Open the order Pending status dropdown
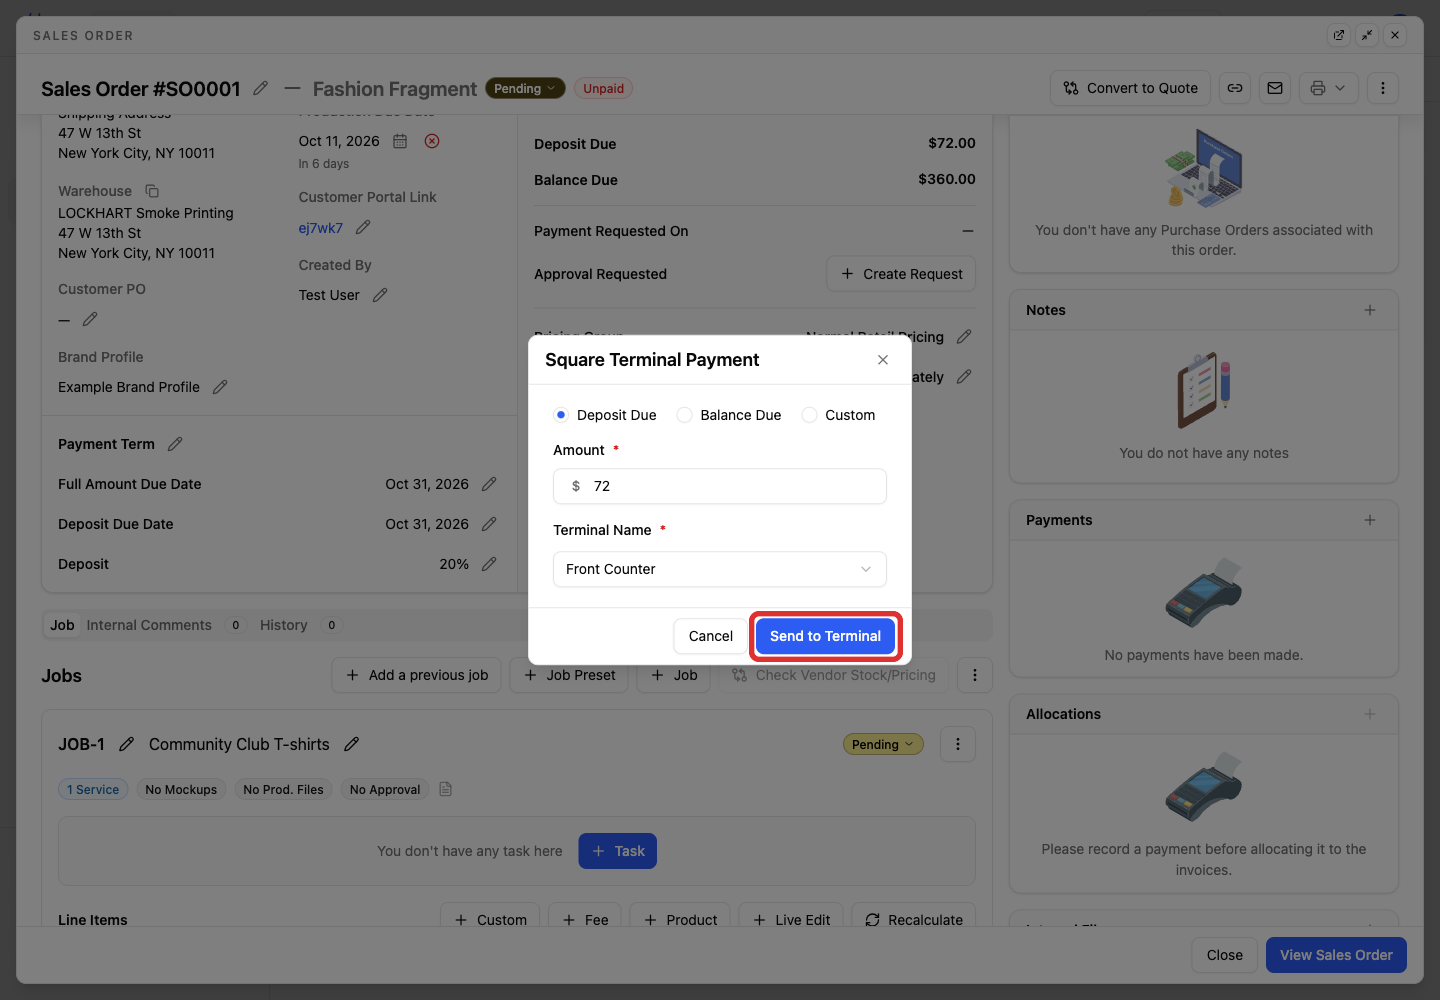 click(525, 88)
